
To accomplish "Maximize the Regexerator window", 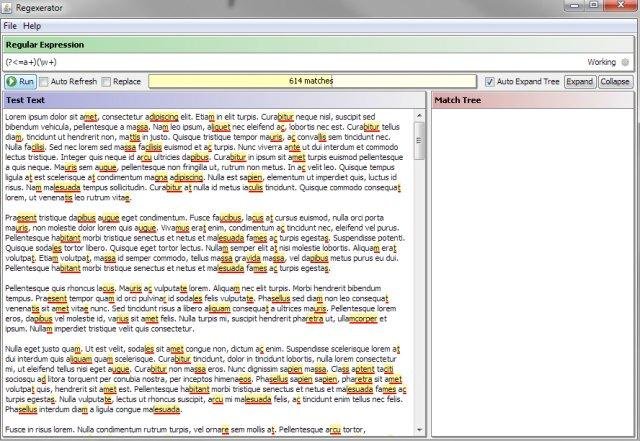I will pyautogui.click(x=594, y=5).
